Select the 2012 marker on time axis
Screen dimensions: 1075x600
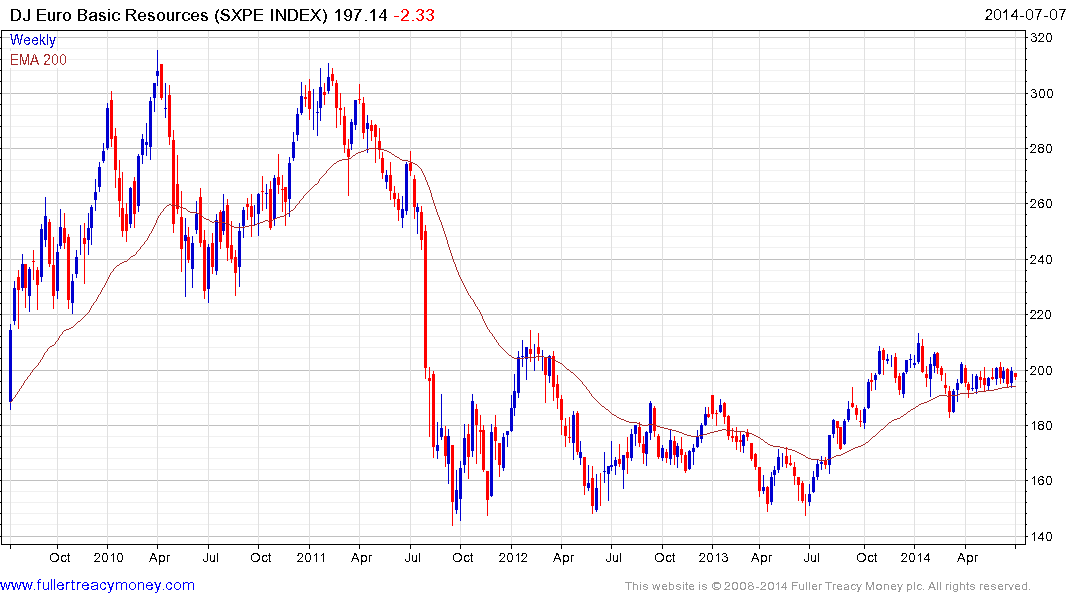(x=513, y=557)
